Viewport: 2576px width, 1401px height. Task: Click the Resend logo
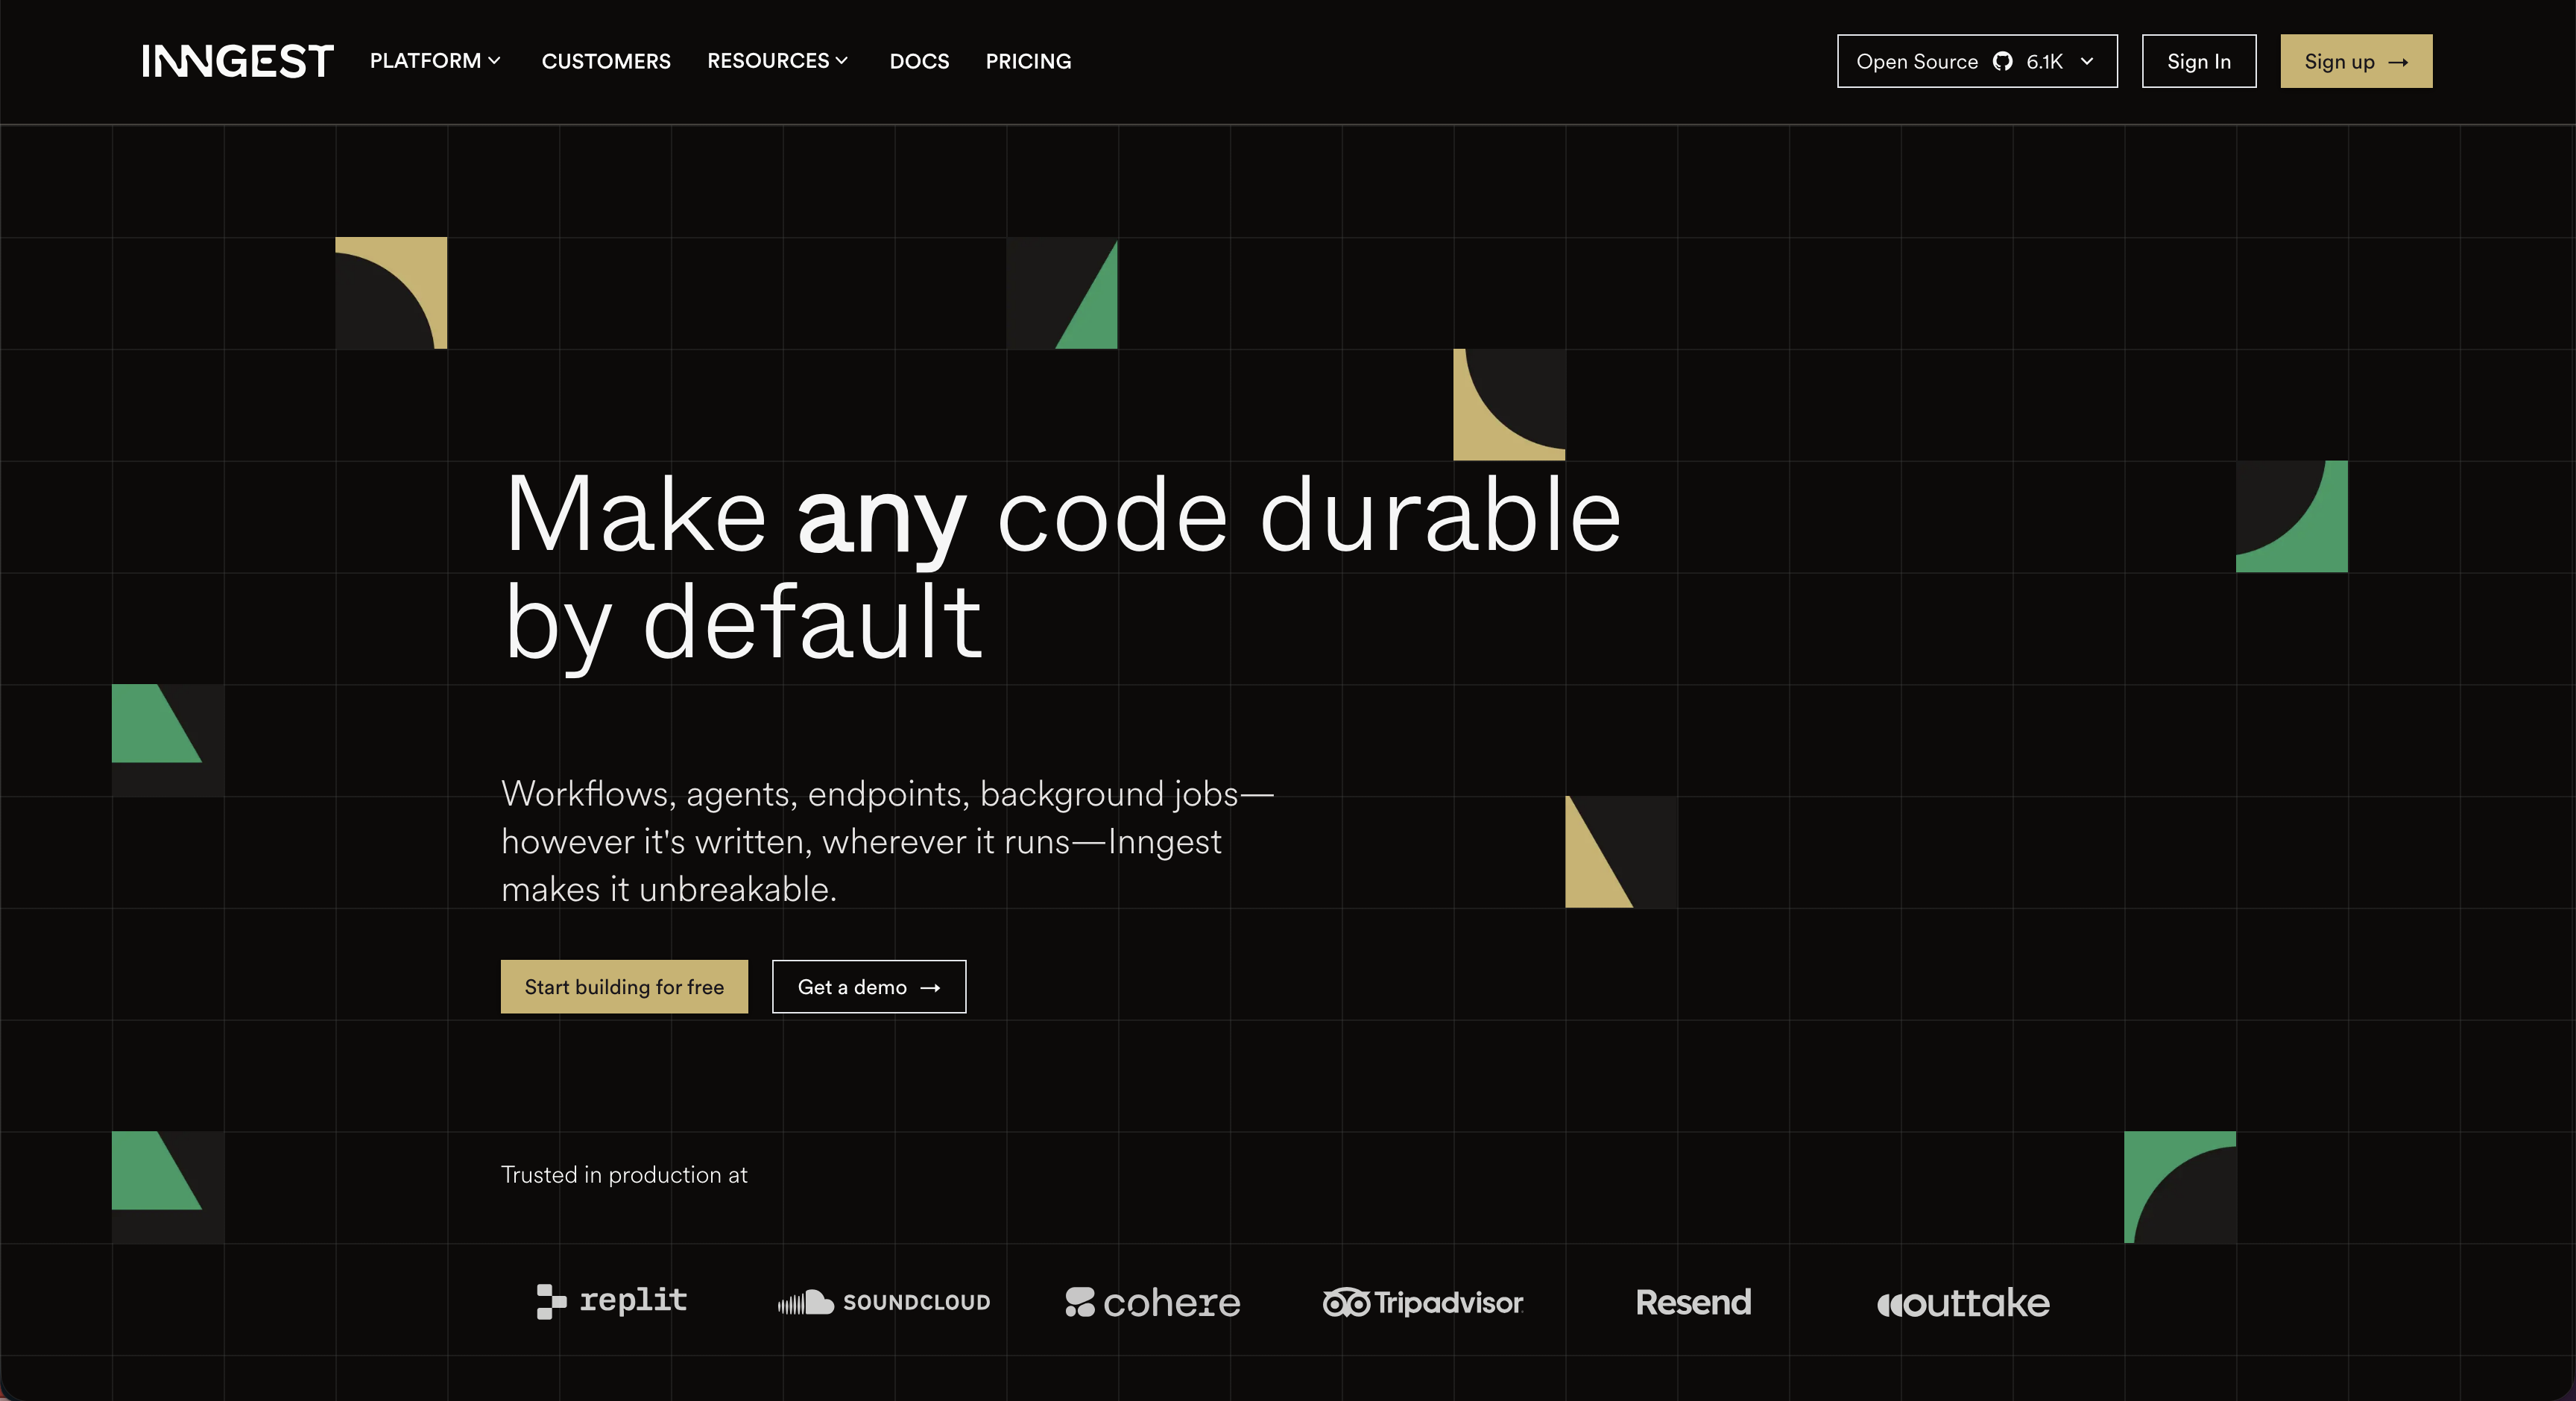(1693, 1302)
